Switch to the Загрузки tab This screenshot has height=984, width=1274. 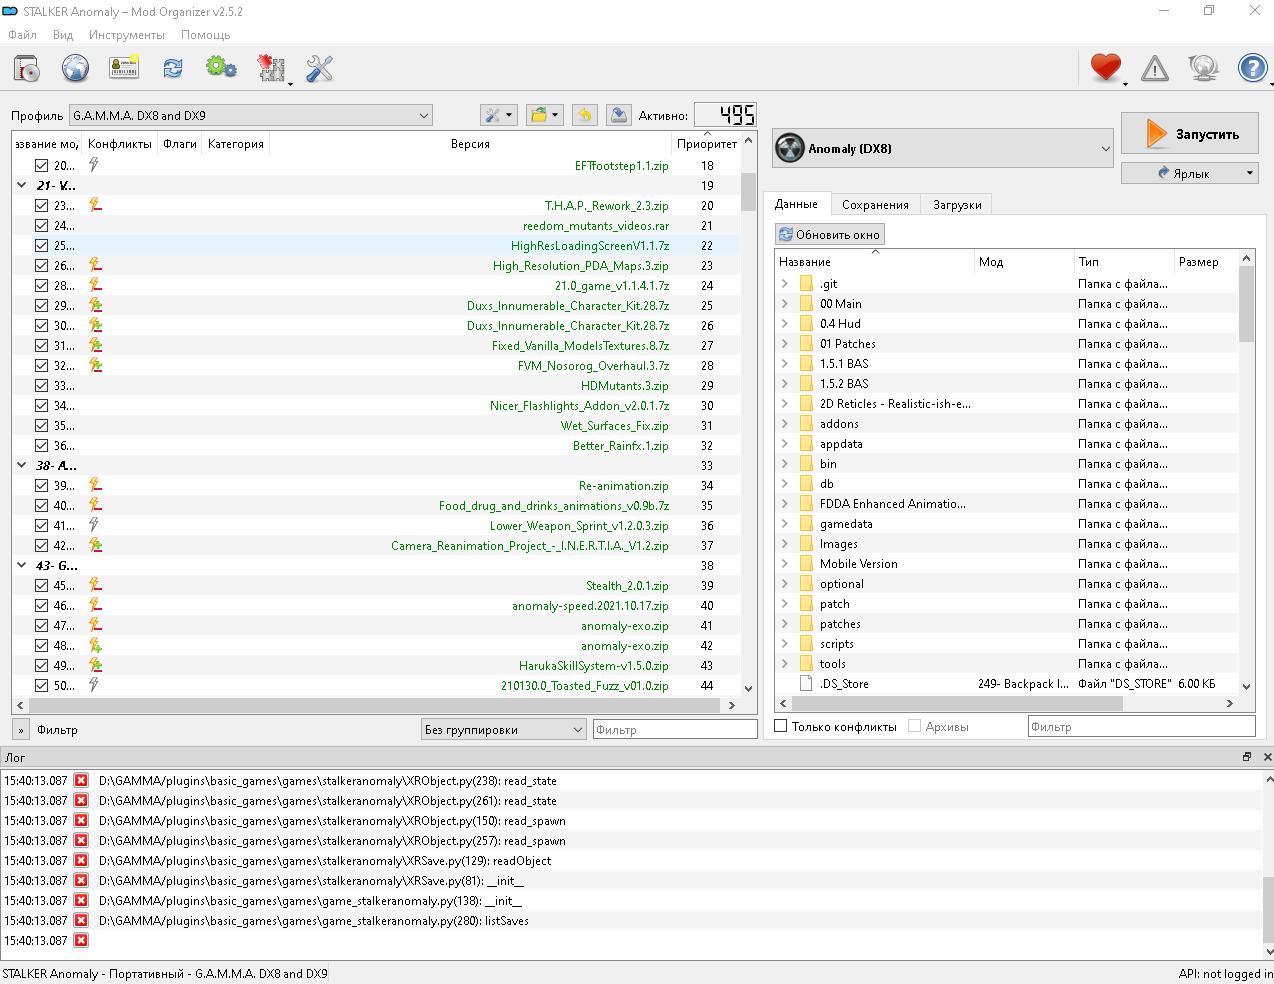(x=957, y=204)
